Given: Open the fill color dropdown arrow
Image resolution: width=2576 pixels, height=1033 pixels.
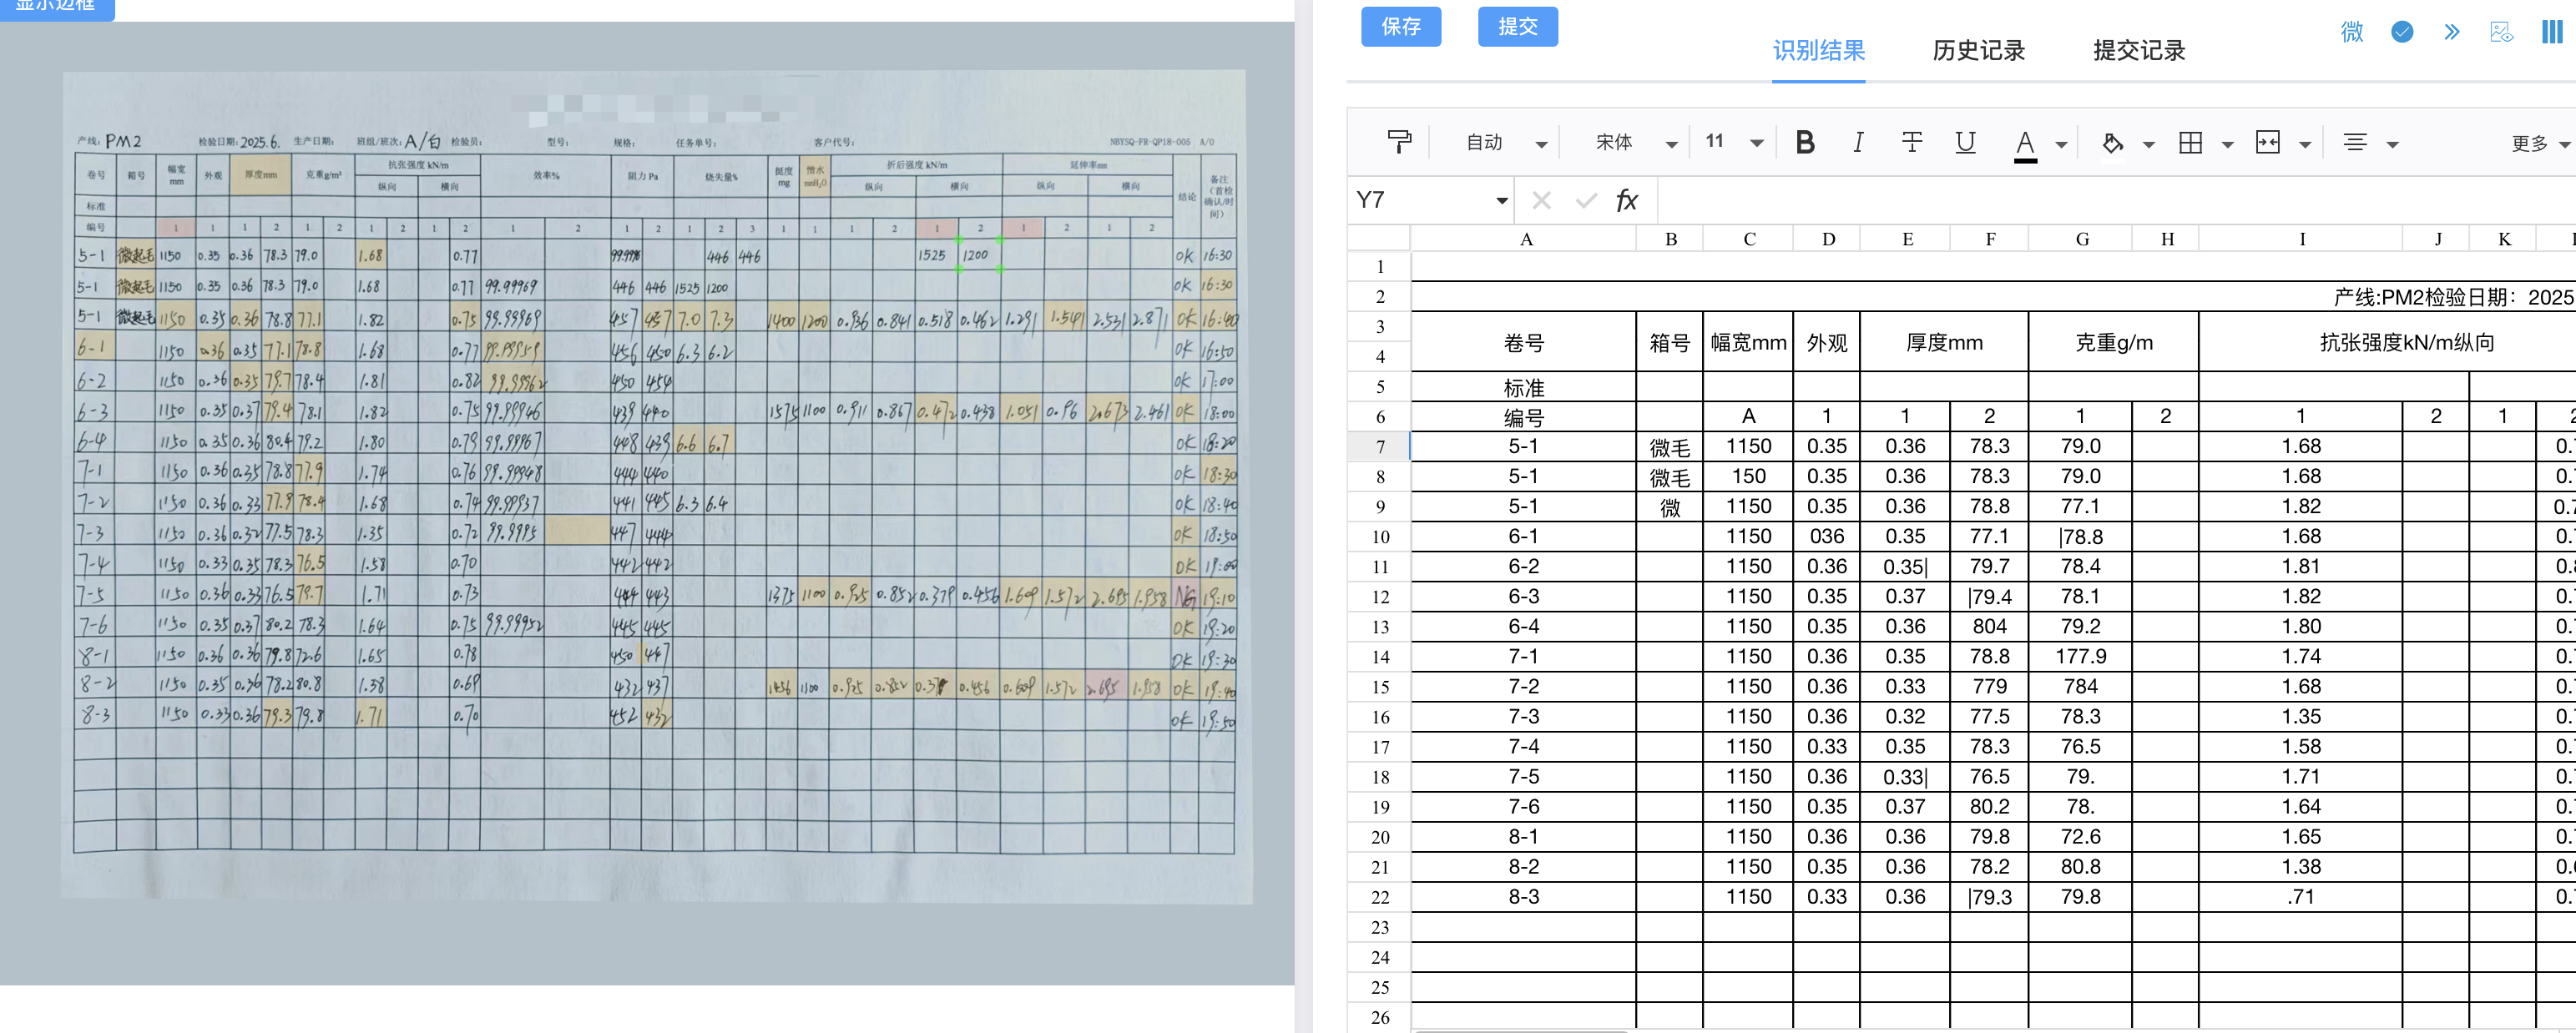Looking at the screenshot, I should (x=2148, y=145).
